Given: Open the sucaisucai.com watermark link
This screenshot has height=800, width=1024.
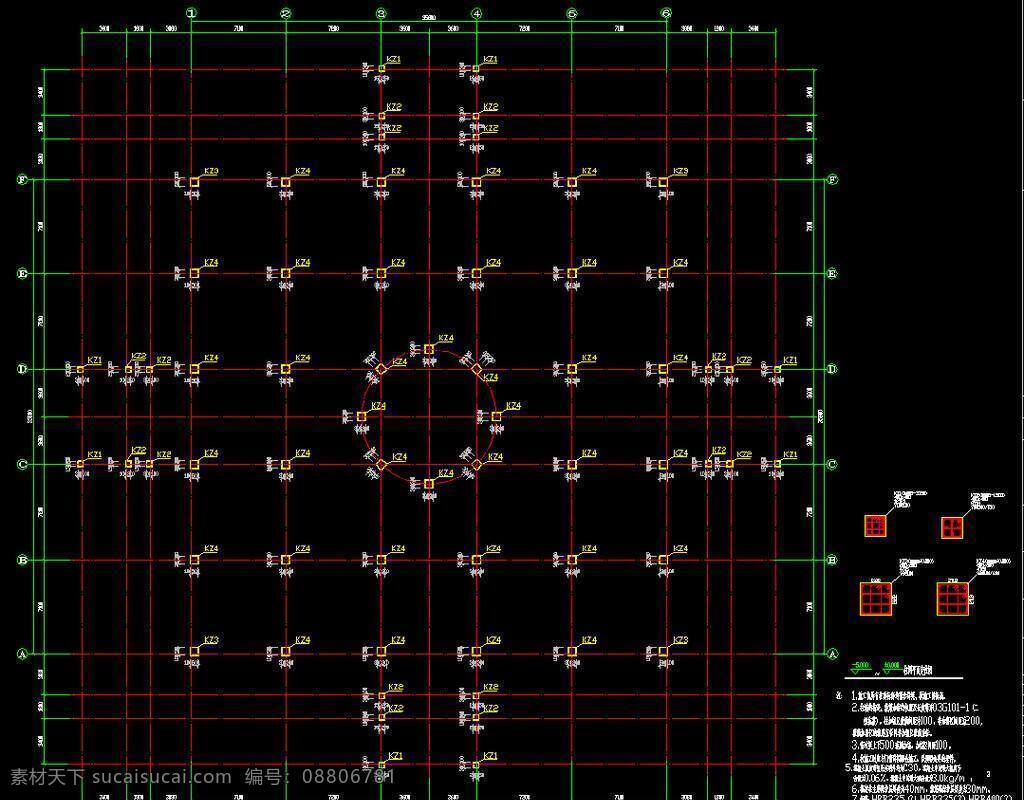Looking at the screenshot, I should pyautogui.click(x=161, y=777).
